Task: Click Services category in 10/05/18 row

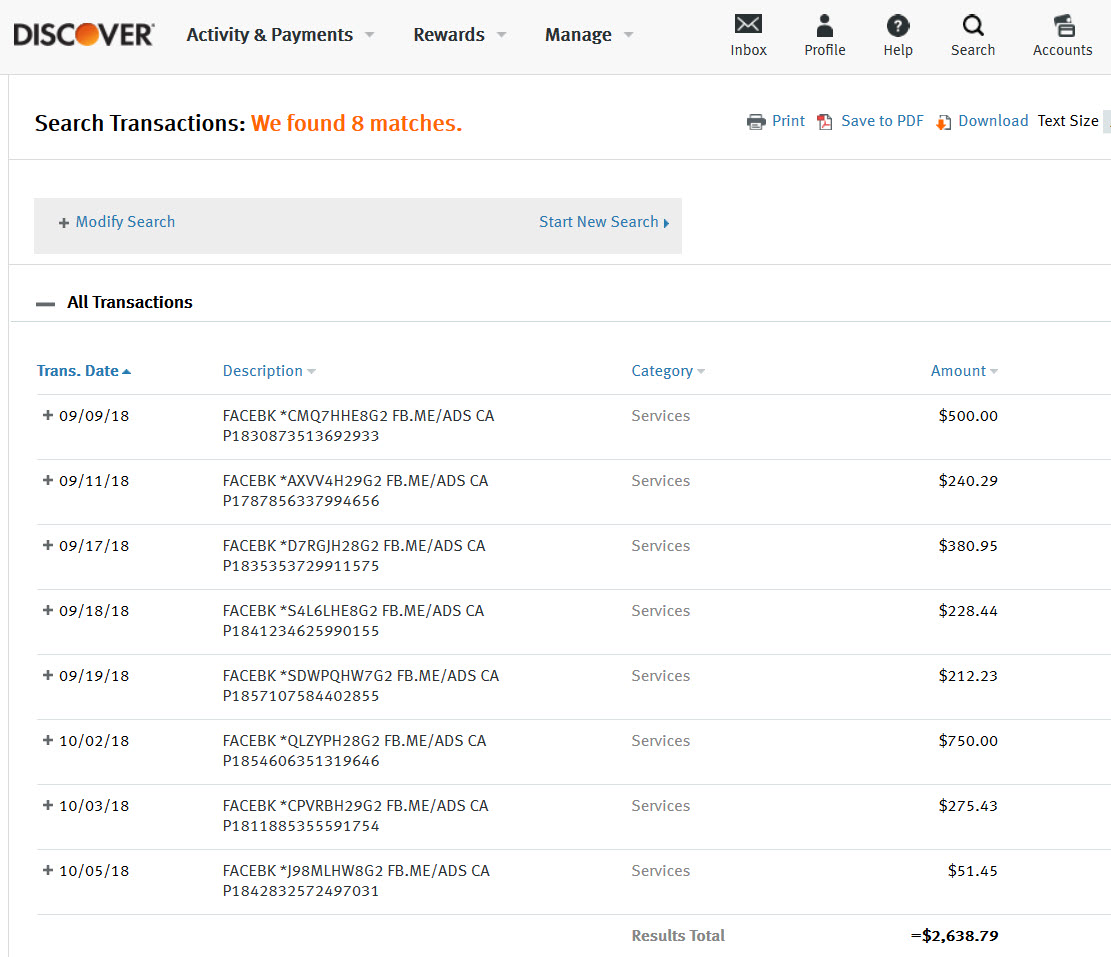Action: [660, 871]
